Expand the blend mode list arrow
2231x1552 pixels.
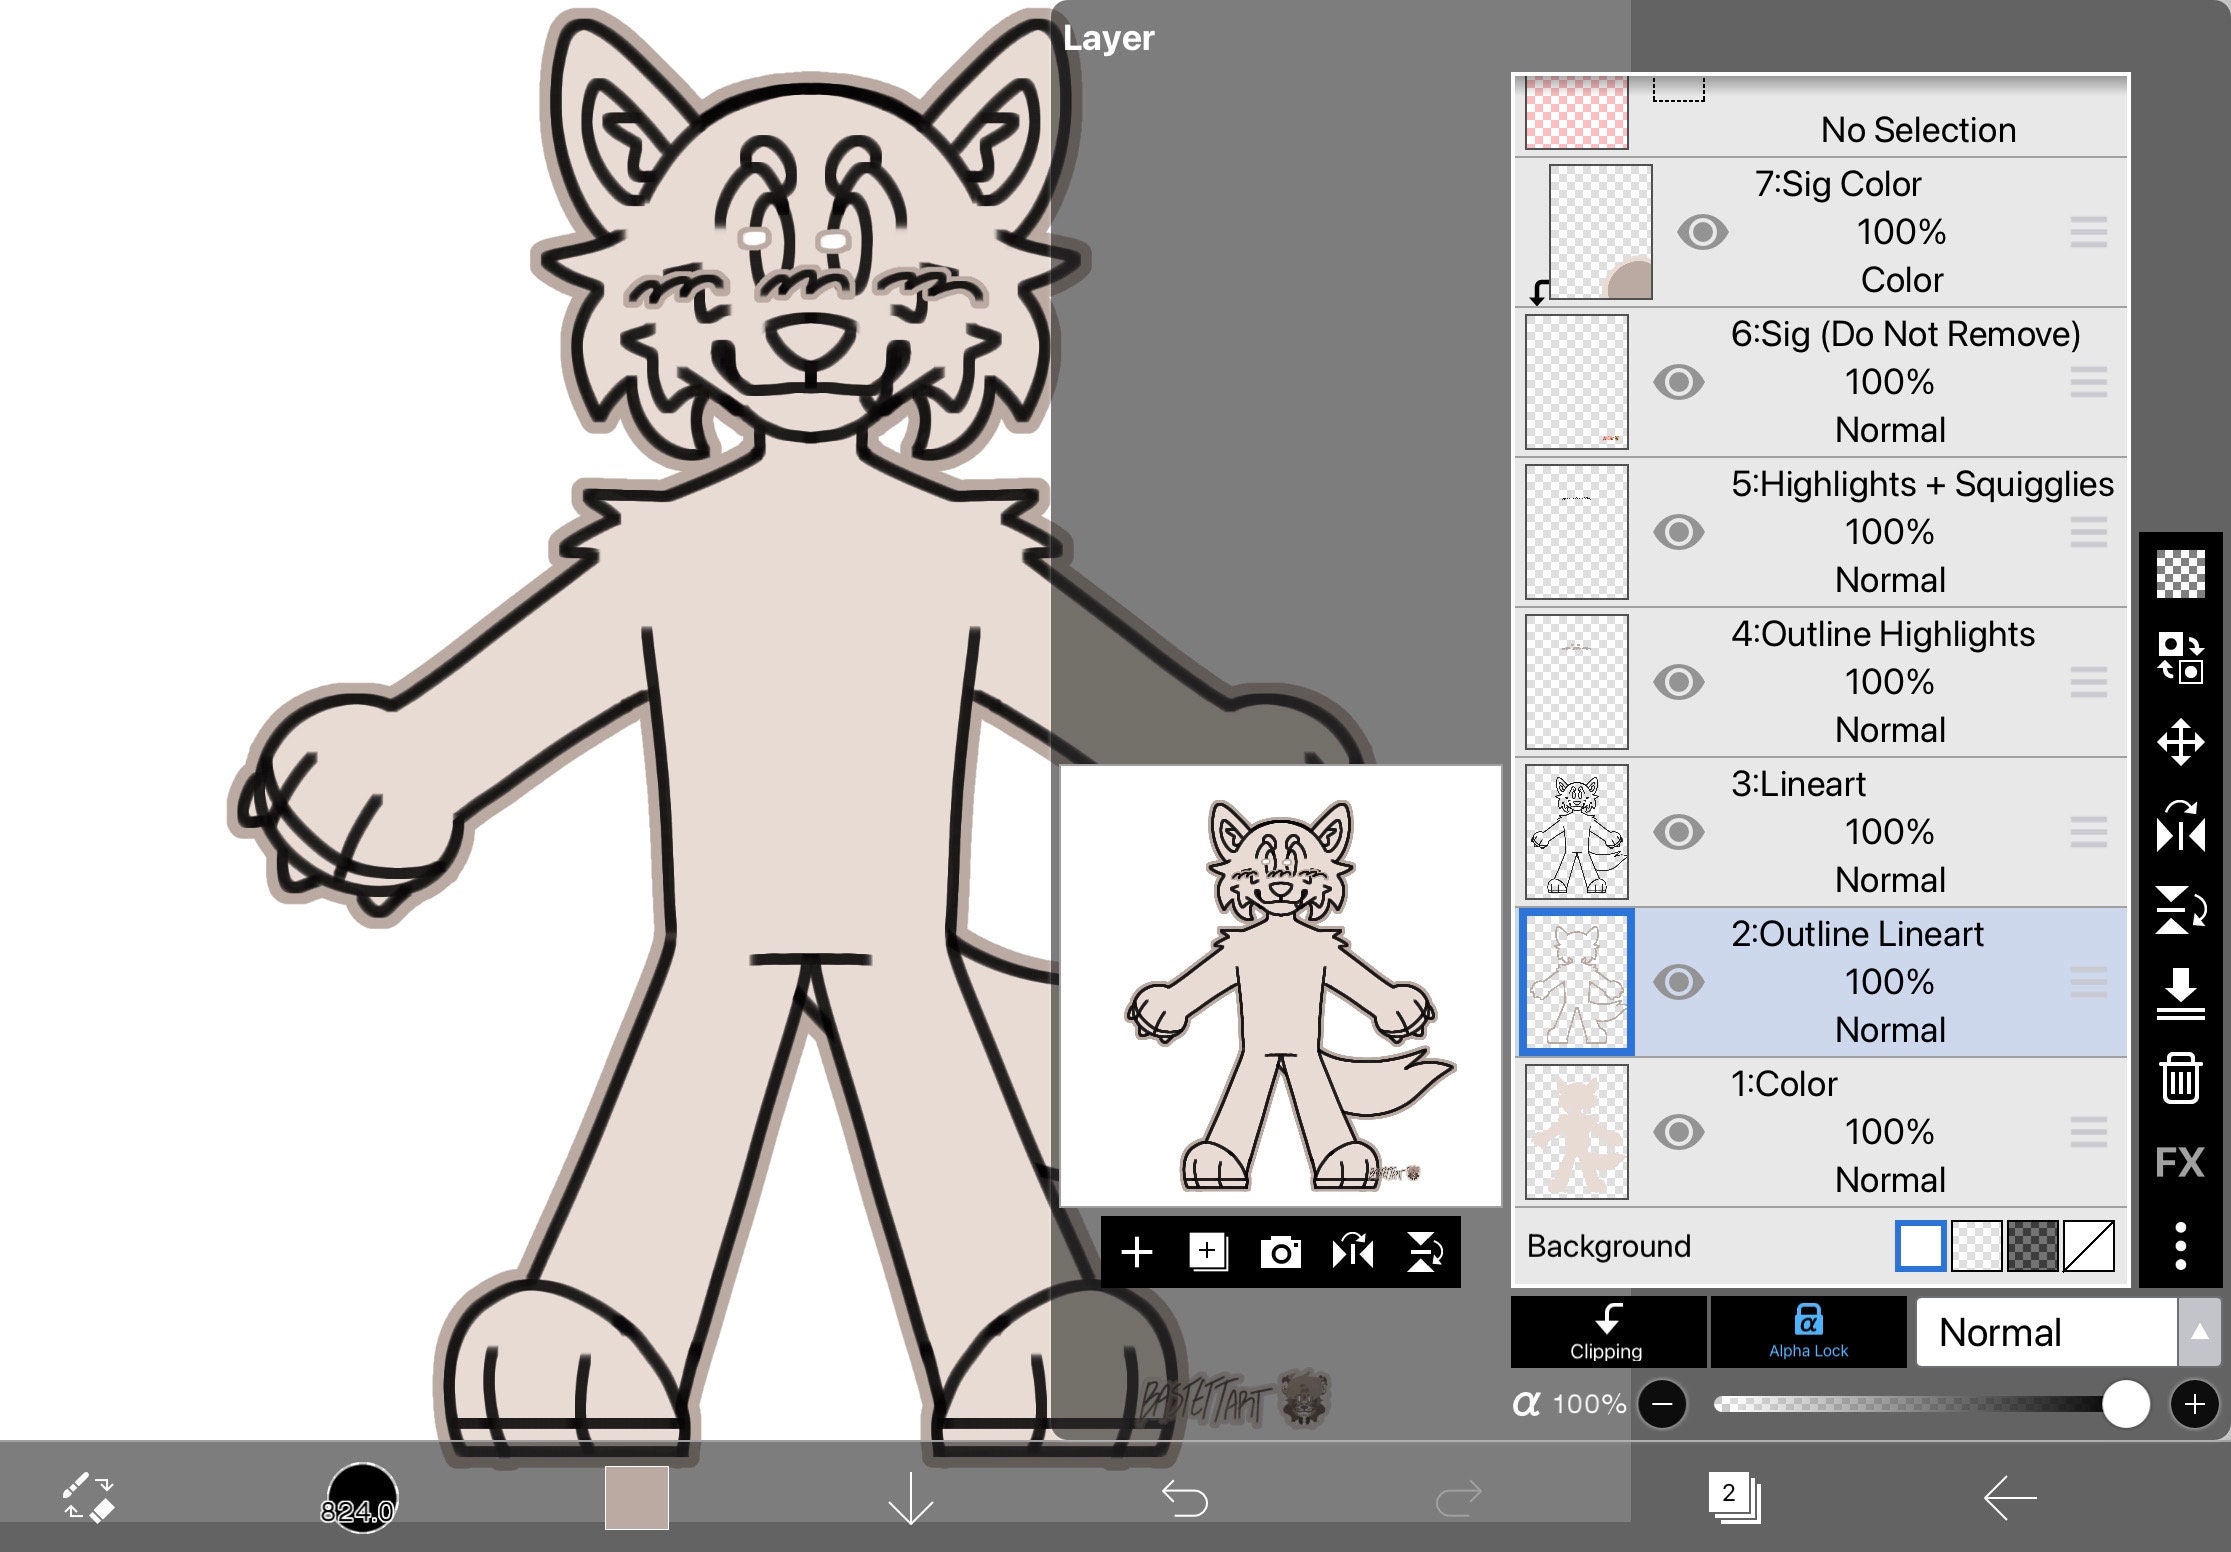tap(2199, 1332)
